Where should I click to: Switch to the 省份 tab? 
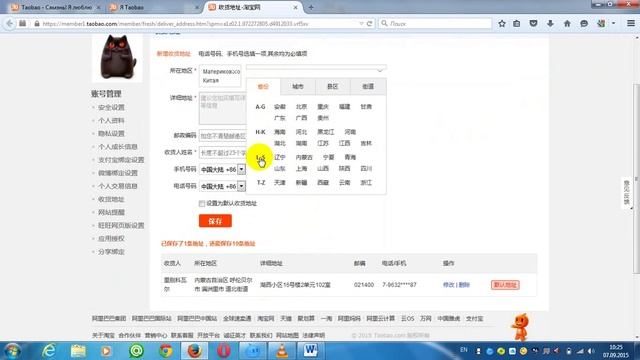263,87
